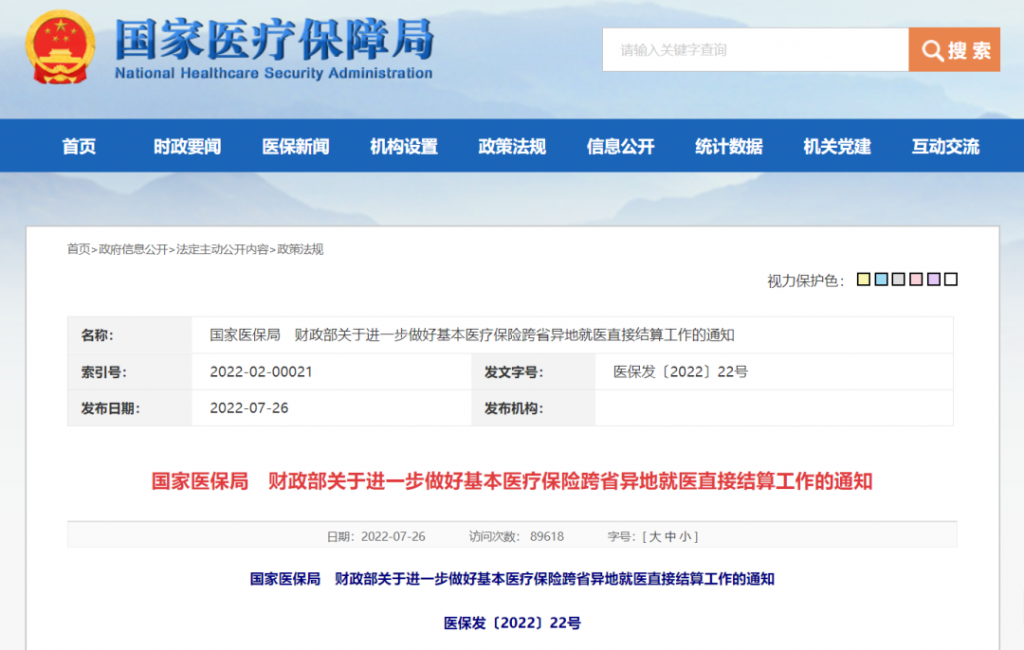The image size is (1024, 650).
Task: Open the 信息公开 navigation item
Action: pos(620,146)
